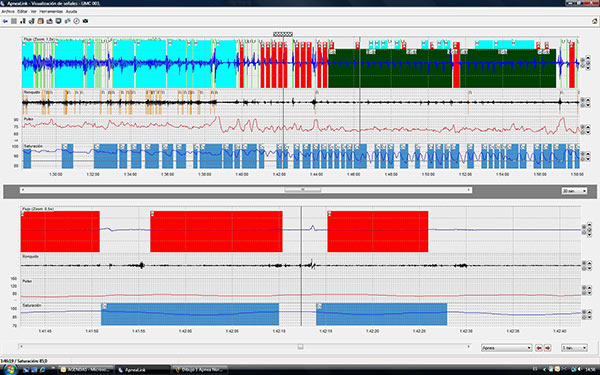Viewport: 600px width, 375px height.
Task: Click the Windows Start button
Action: (9, 370)
